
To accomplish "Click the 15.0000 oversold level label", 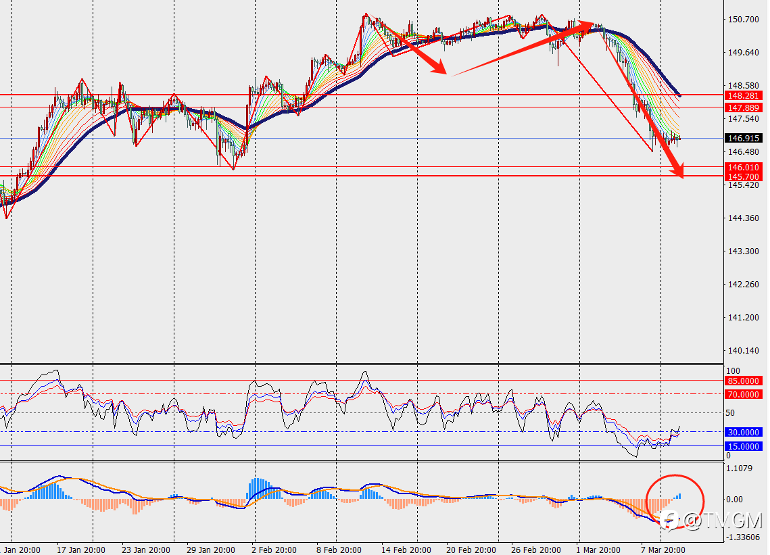I will coord(743,446).
